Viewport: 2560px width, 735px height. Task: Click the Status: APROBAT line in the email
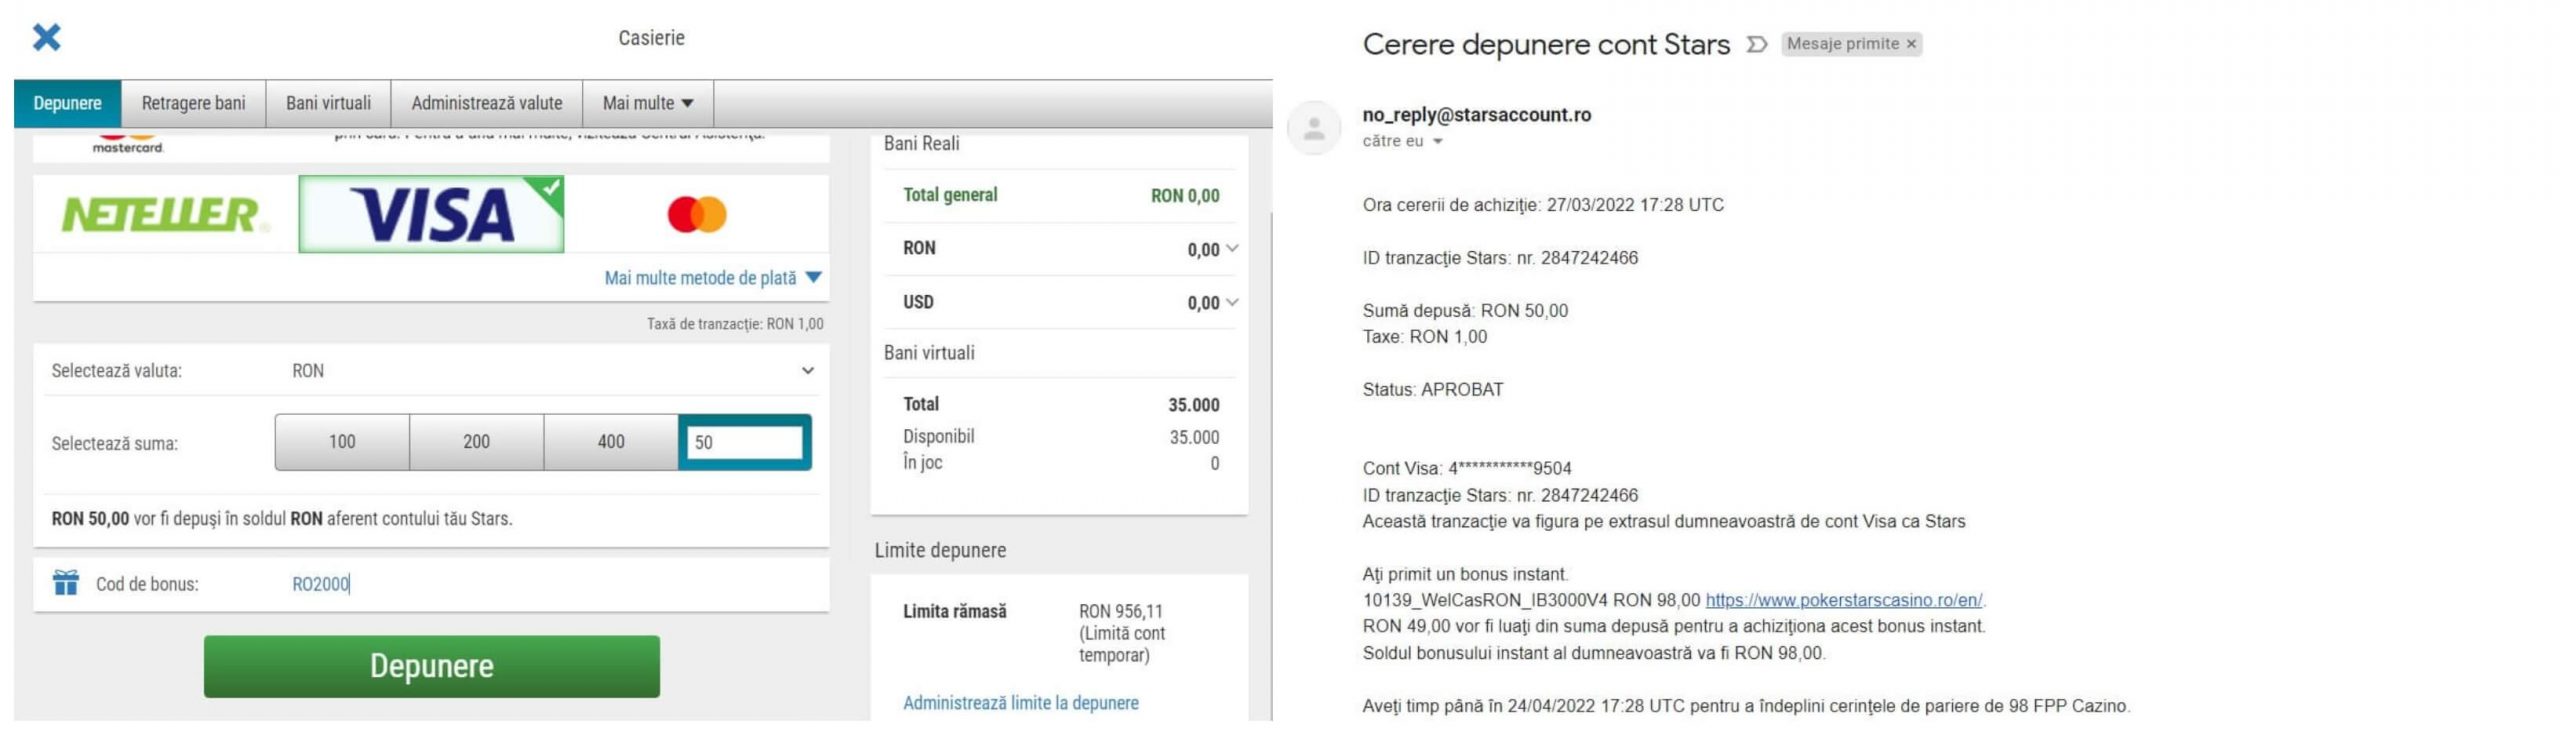coord(1432,390)
